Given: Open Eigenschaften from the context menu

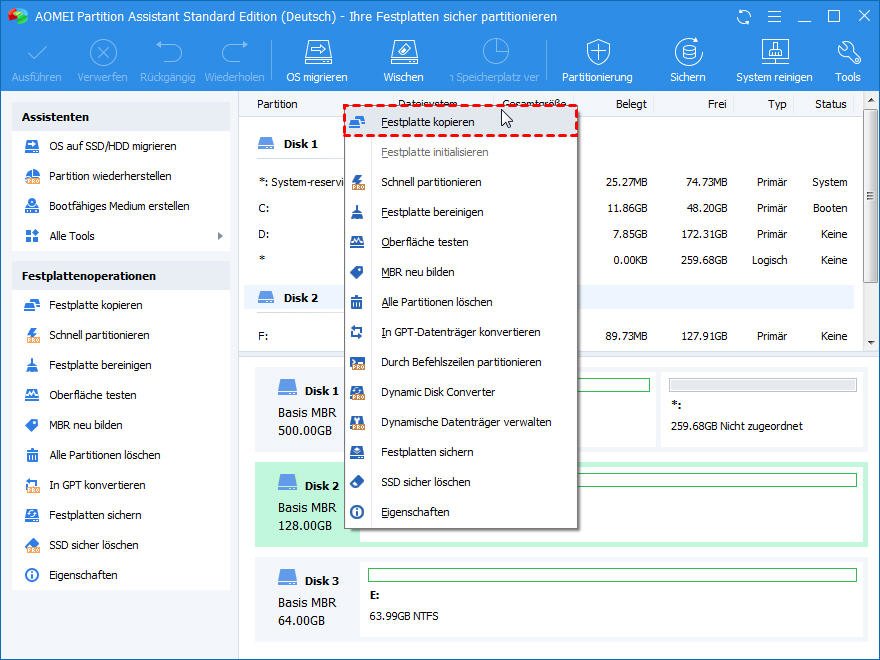Looking at the screenshot, I should [x=461, y=512].
